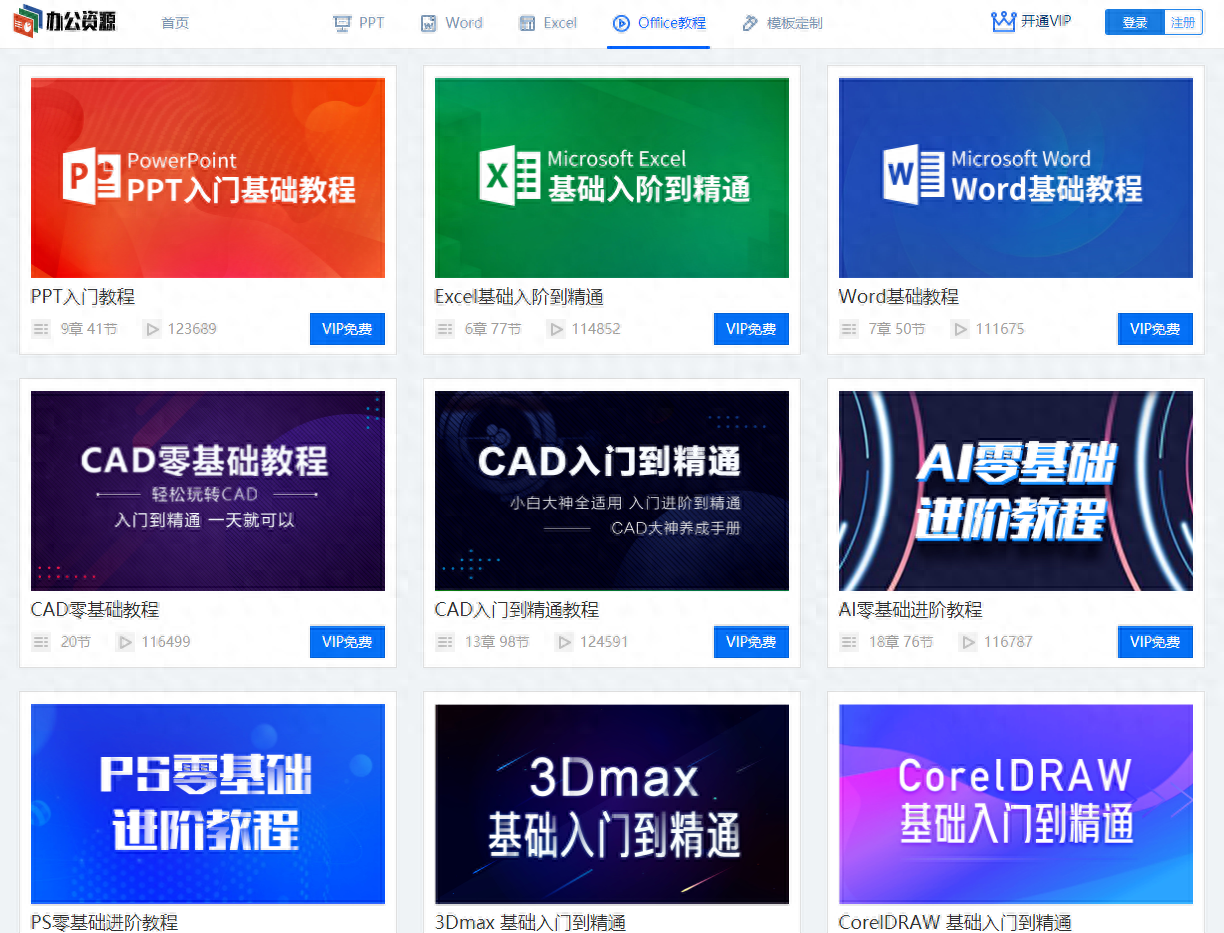Click play count icon for Excel基础入阶到精通

point(556,328)
